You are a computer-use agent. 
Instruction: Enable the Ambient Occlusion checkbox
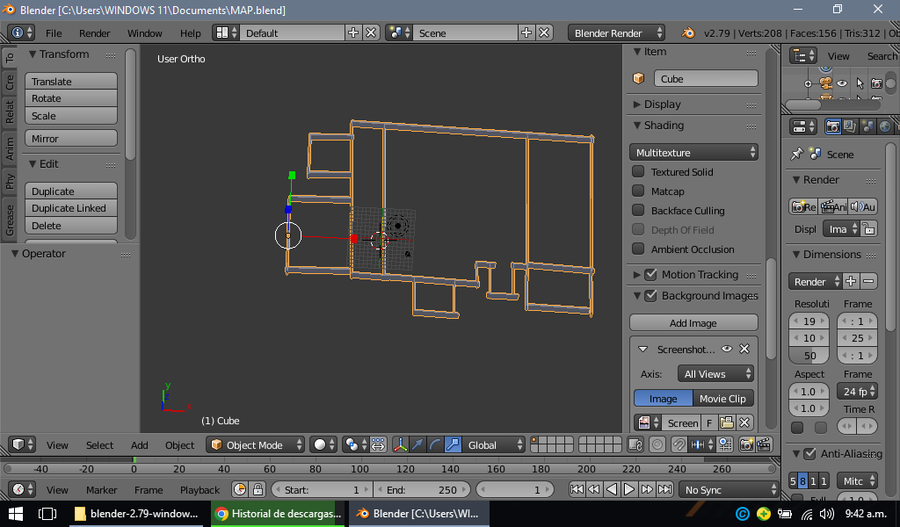(638, 249)
